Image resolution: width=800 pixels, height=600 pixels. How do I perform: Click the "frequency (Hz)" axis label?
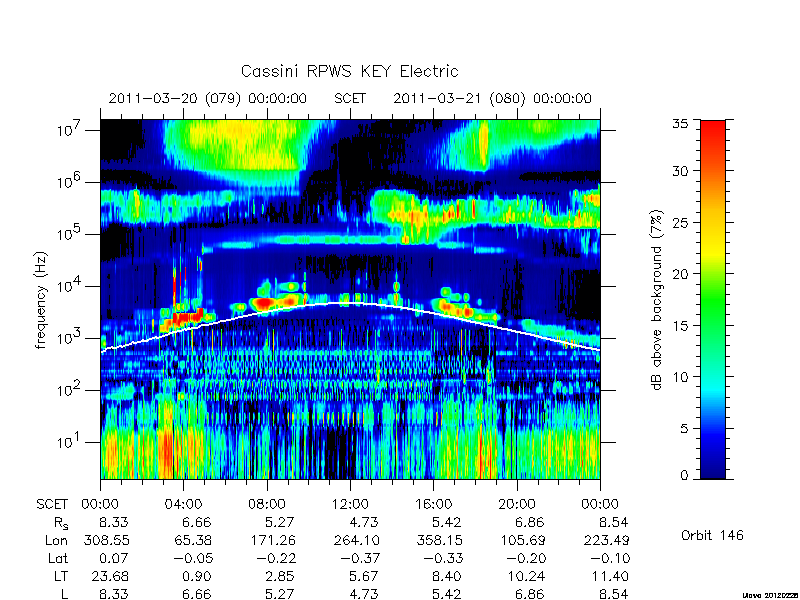[x=41, y=301]
